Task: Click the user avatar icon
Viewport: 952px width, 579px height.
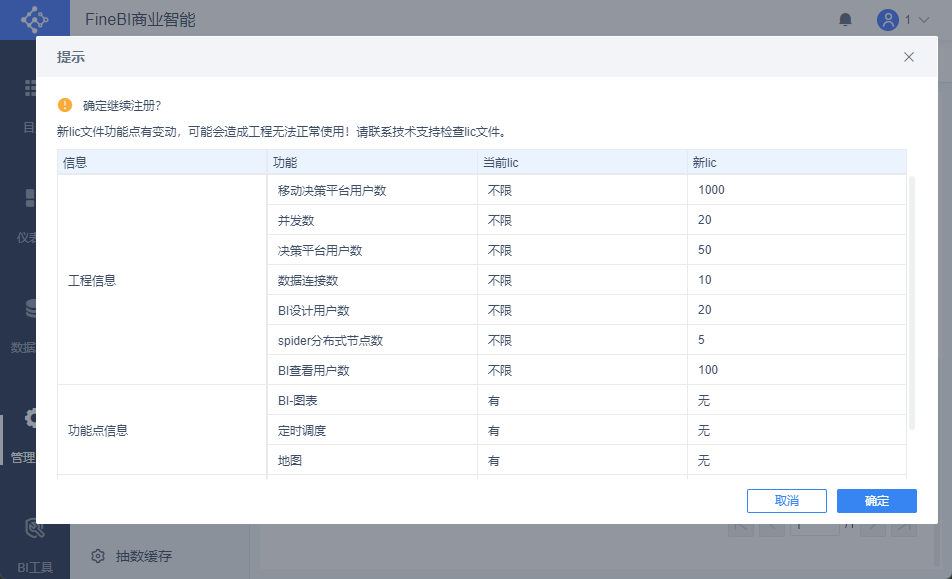Action: point(887,19)
